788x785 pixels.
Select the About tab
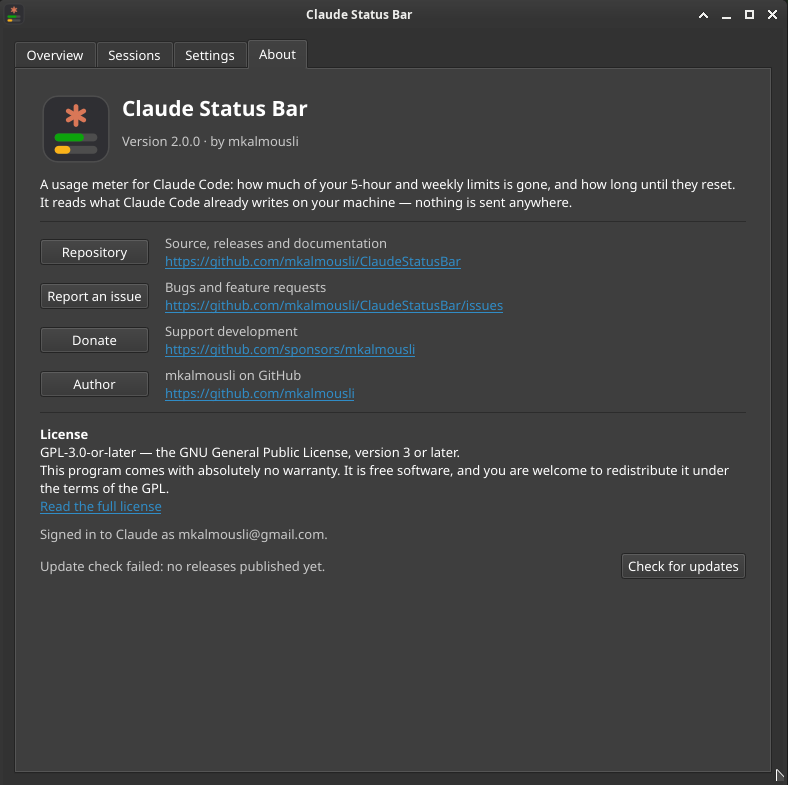tap(277, 54)
